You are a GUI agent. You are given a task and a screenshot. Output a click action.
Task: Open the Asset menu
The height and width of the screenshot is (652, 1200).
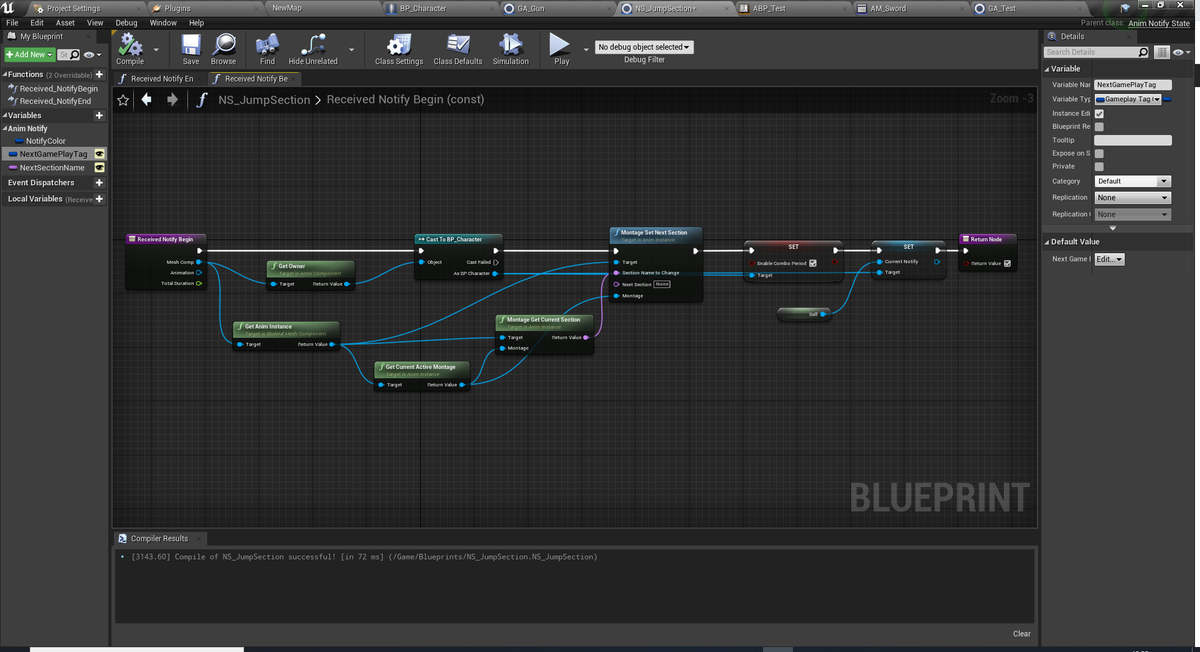pos(65,22)
